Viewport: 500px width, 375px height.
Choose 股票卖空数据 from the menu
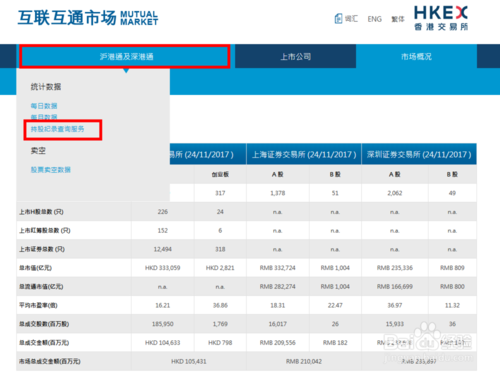pos(51,170)
